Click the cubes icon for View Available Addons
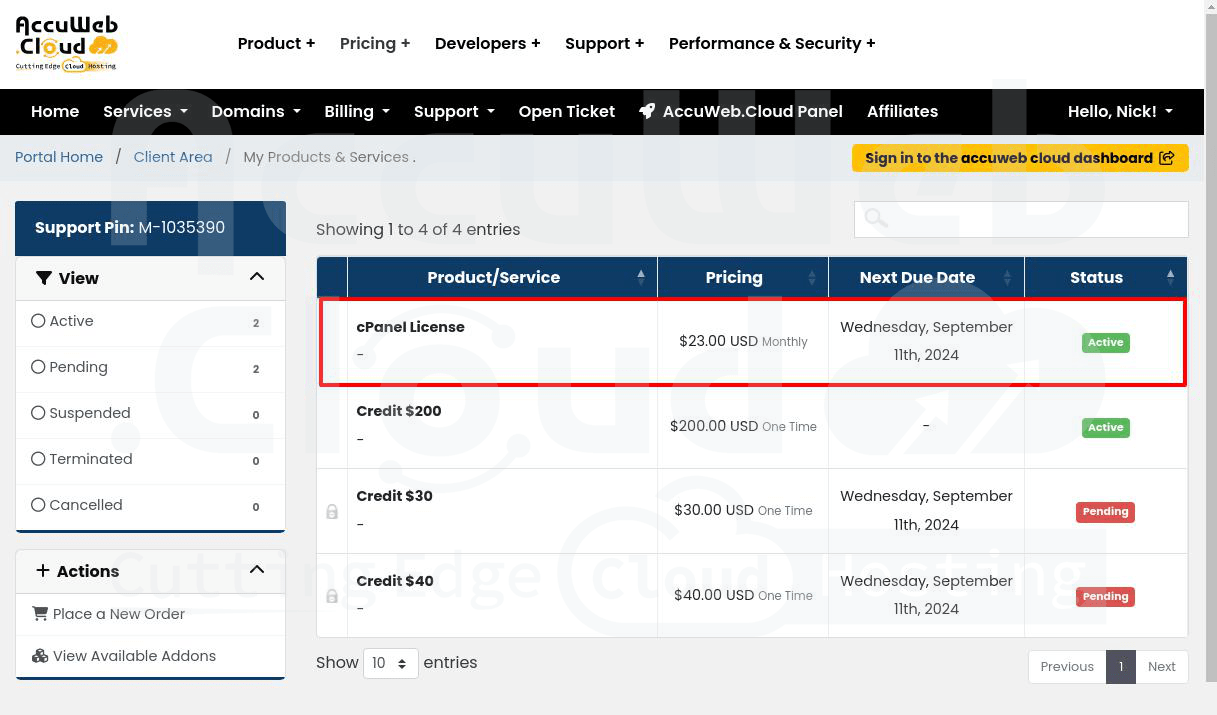 (40, 656)
